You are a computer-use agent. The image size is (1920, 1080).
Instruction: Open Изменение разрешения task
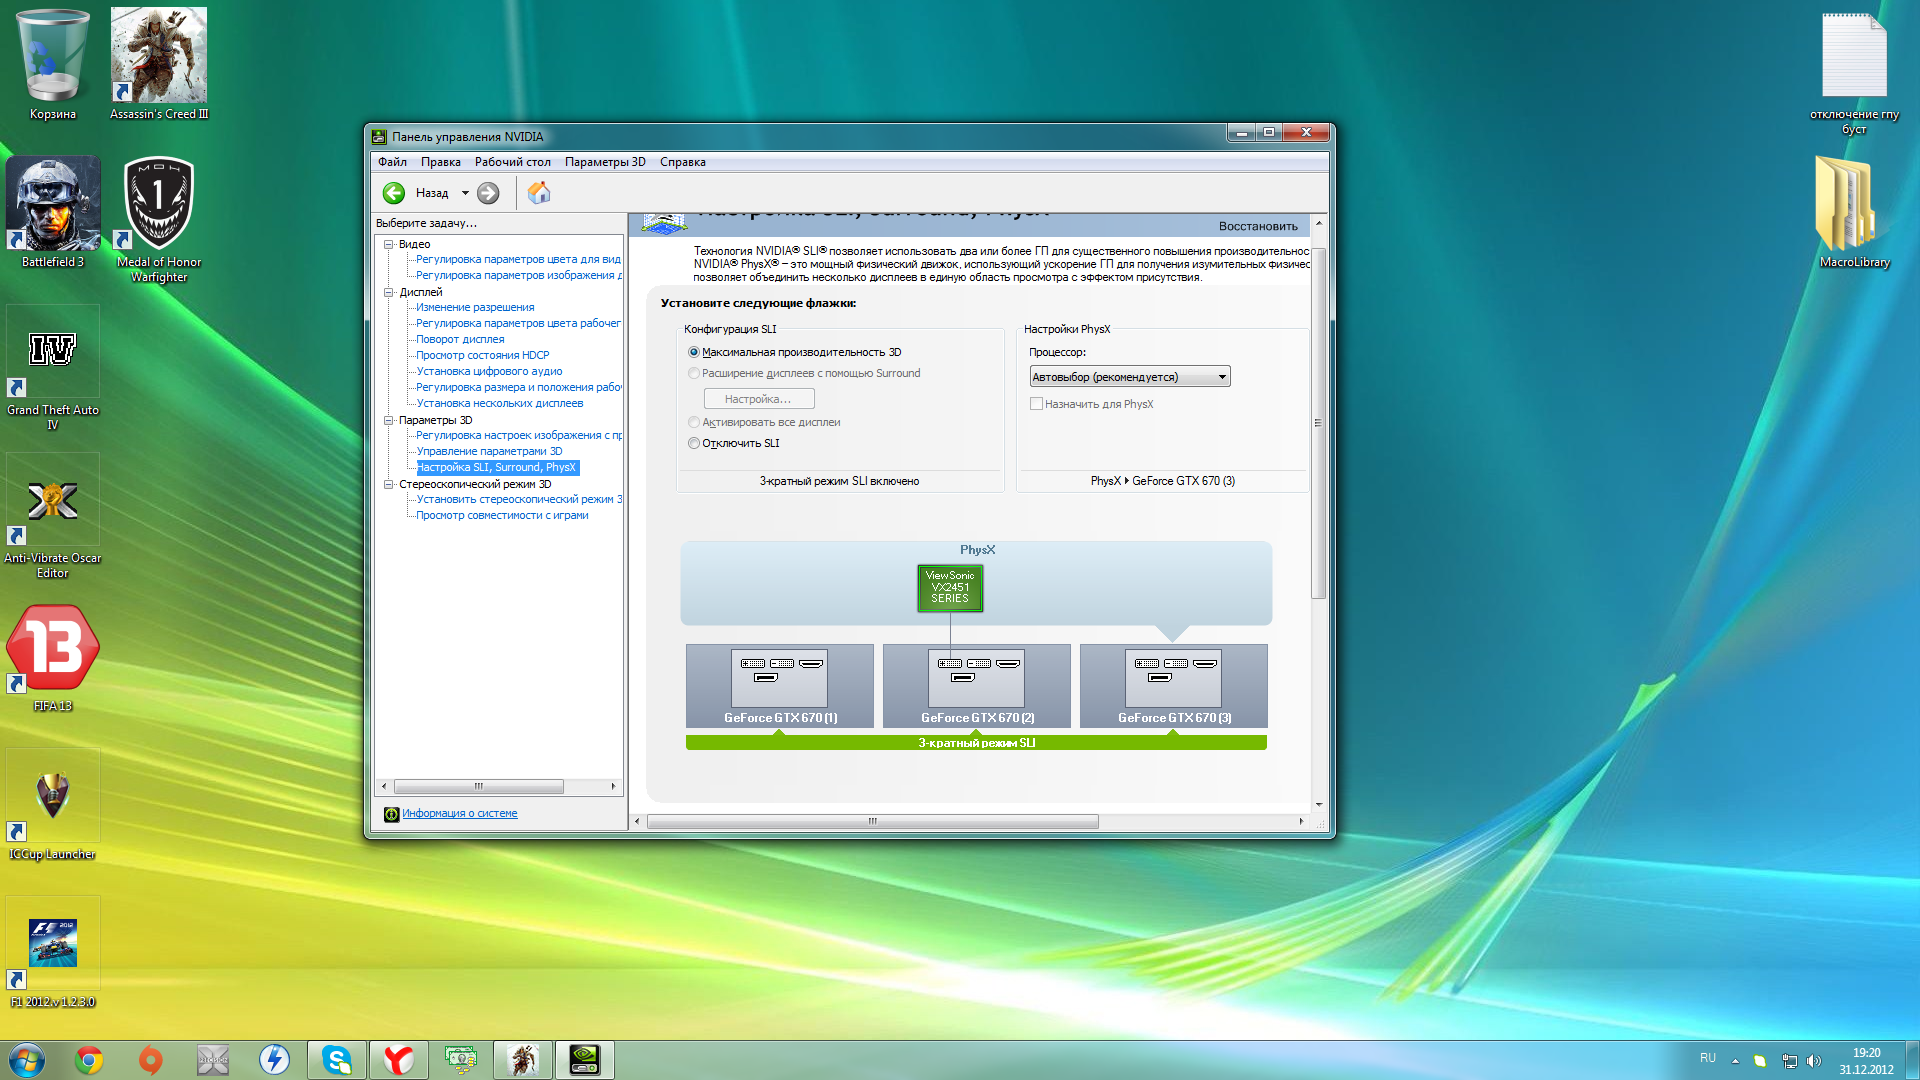[475, 307]
